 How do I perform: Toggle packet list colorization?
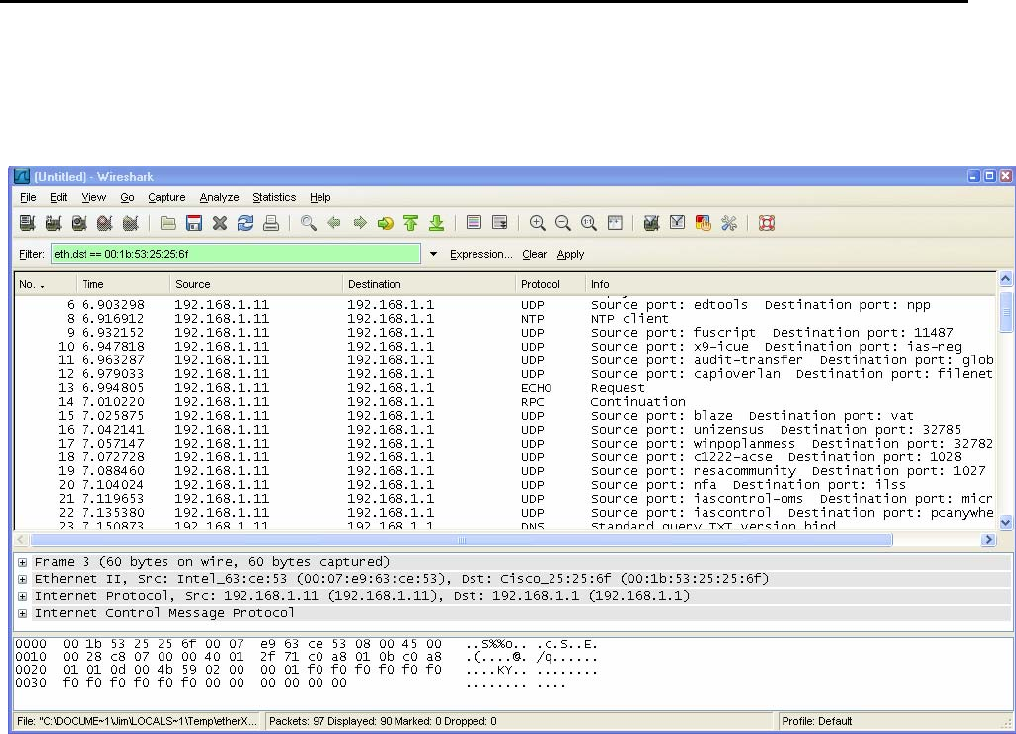pyautogui.click(x=474, y=224)
